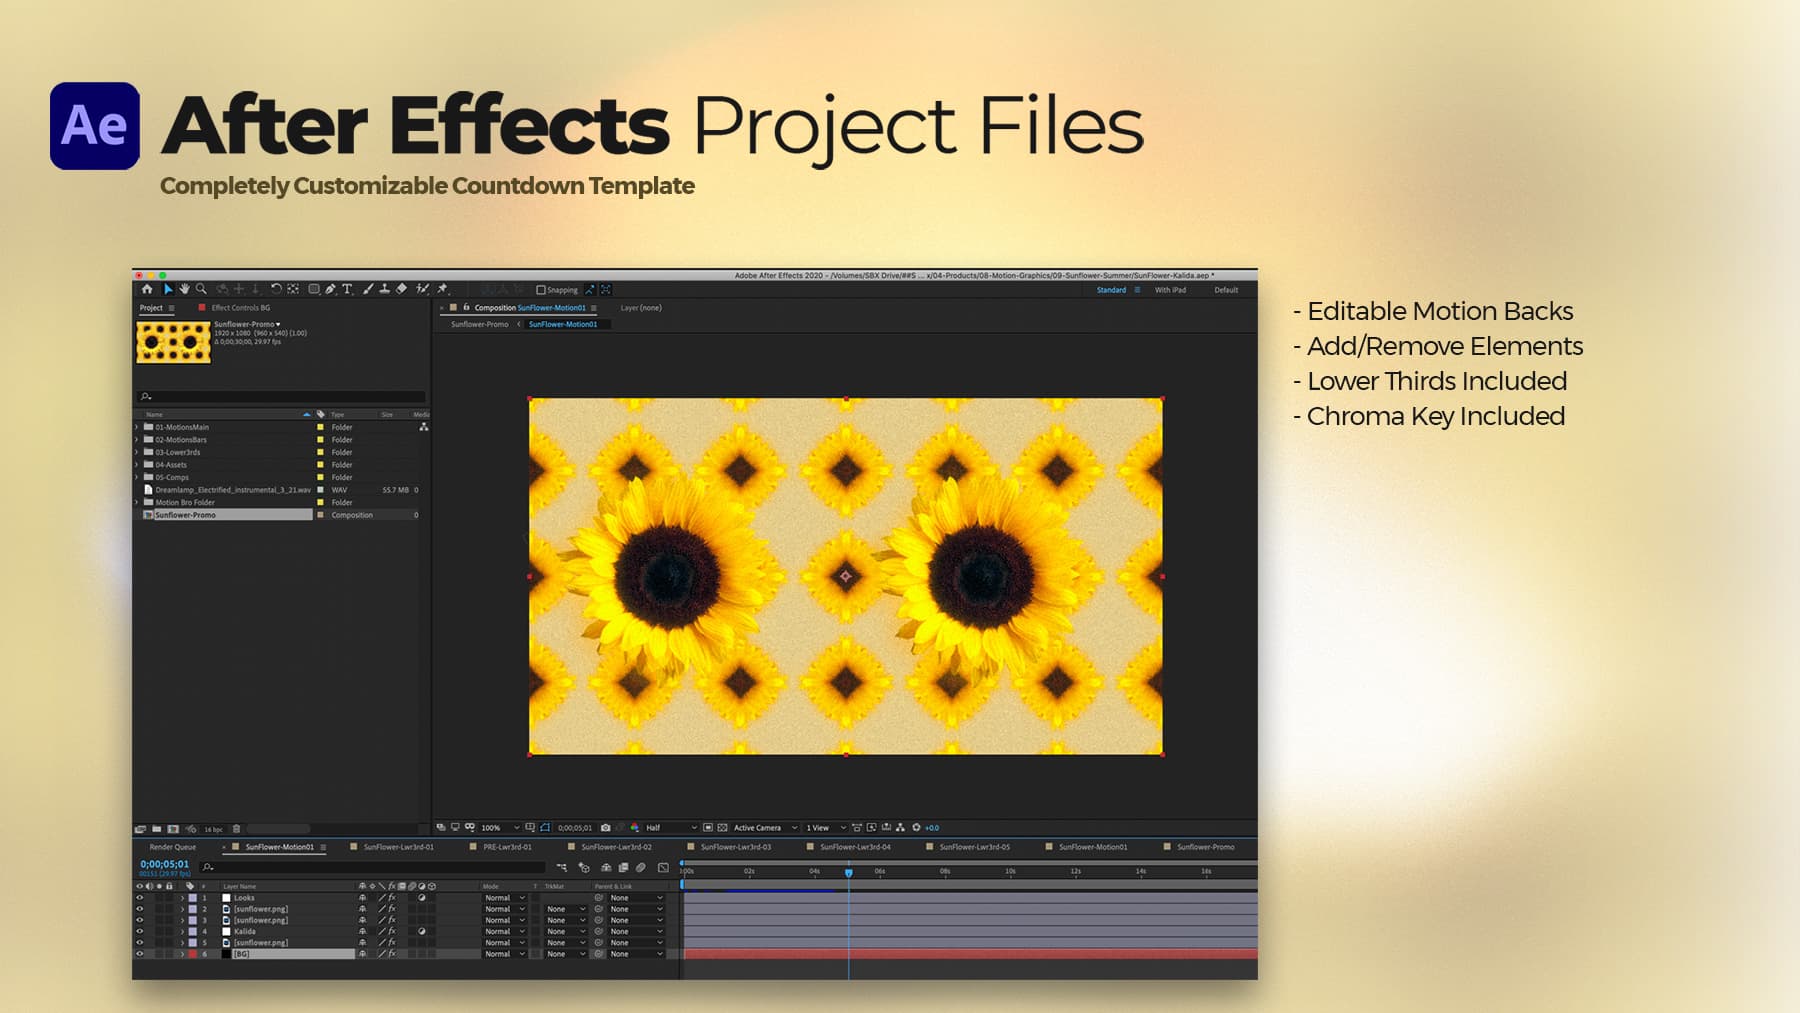Click the red label swatch of BG layer
Image resolution: width=1800 pixels, height=1013 pixels.
click(x=193, y=954)
